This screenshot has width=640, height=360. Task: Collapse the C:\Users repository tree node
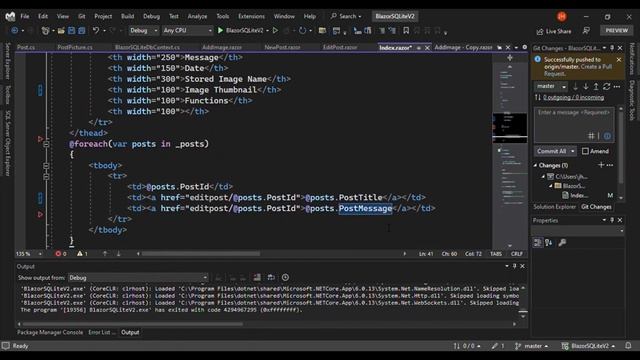tap(543, 176)
